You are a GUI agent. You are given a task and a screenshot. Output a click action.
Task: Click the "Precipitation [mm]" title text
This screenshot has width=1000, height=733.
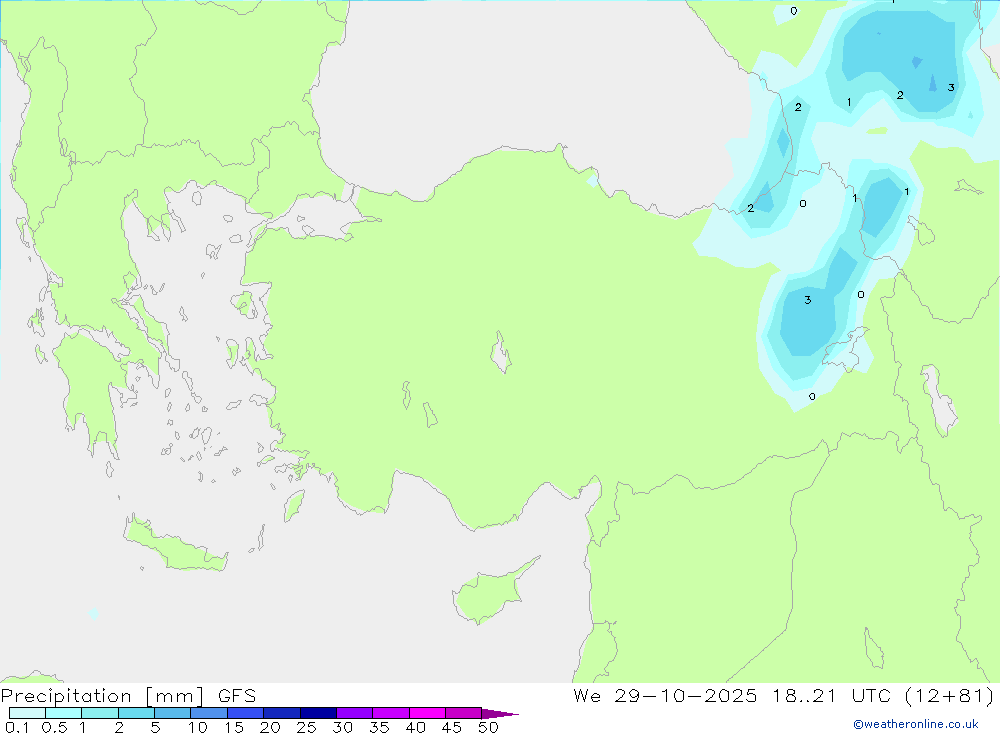102,696
